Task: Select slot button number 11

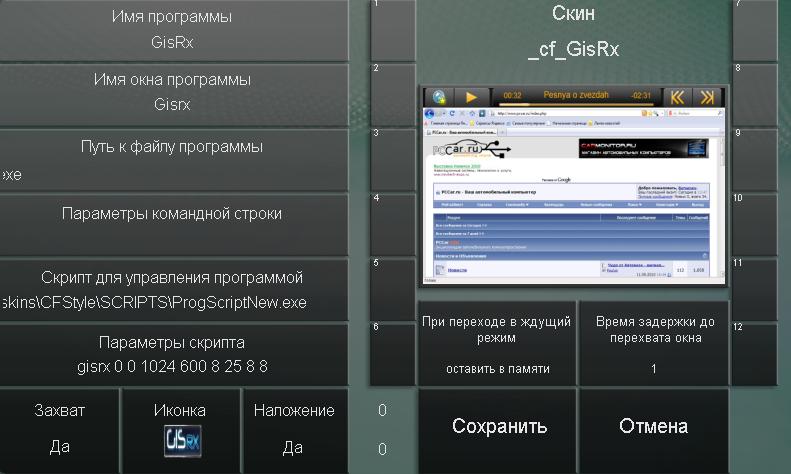Action: pos(755,289)
